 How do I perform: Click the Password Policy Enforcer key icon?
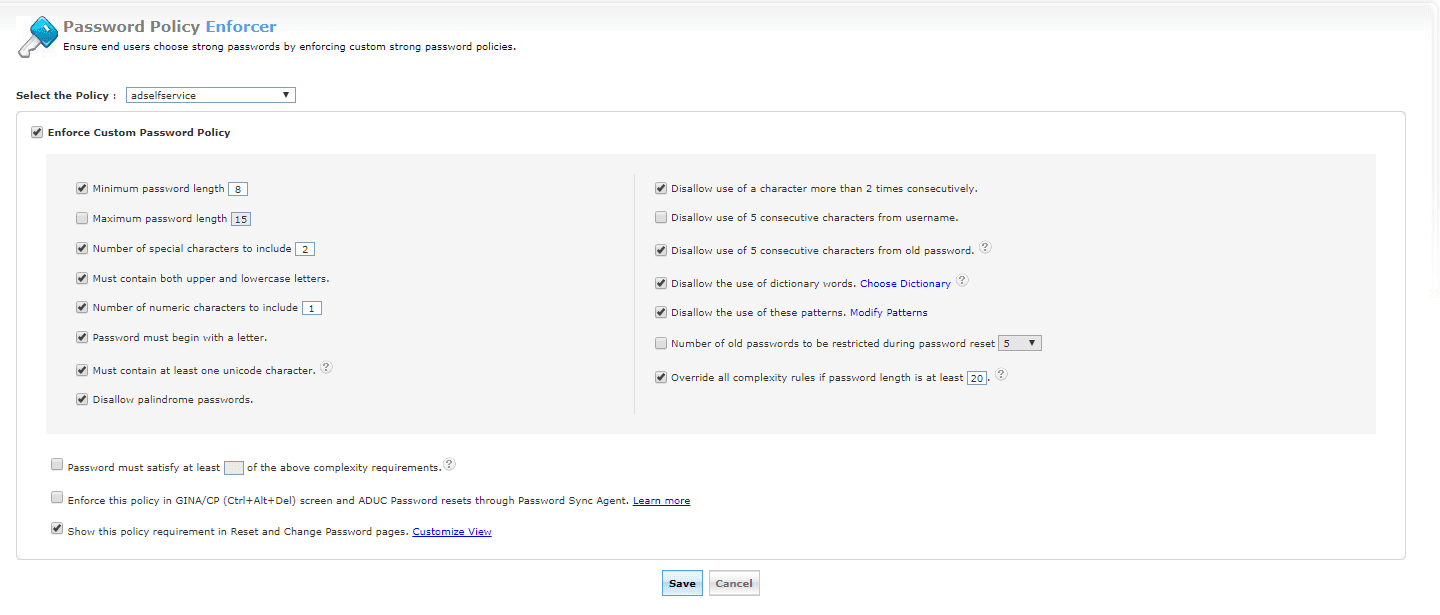(x=38, y=36)
